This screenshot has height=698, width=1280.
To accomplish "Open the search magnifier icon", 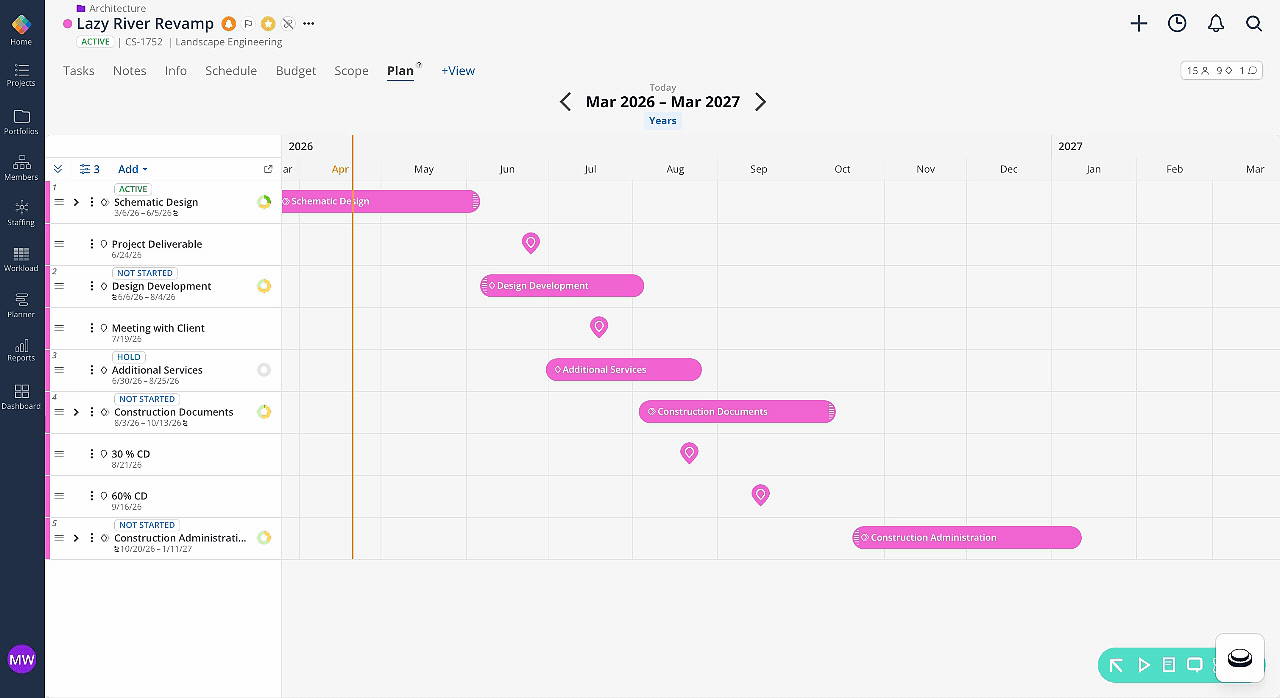I will point(1254,23).
